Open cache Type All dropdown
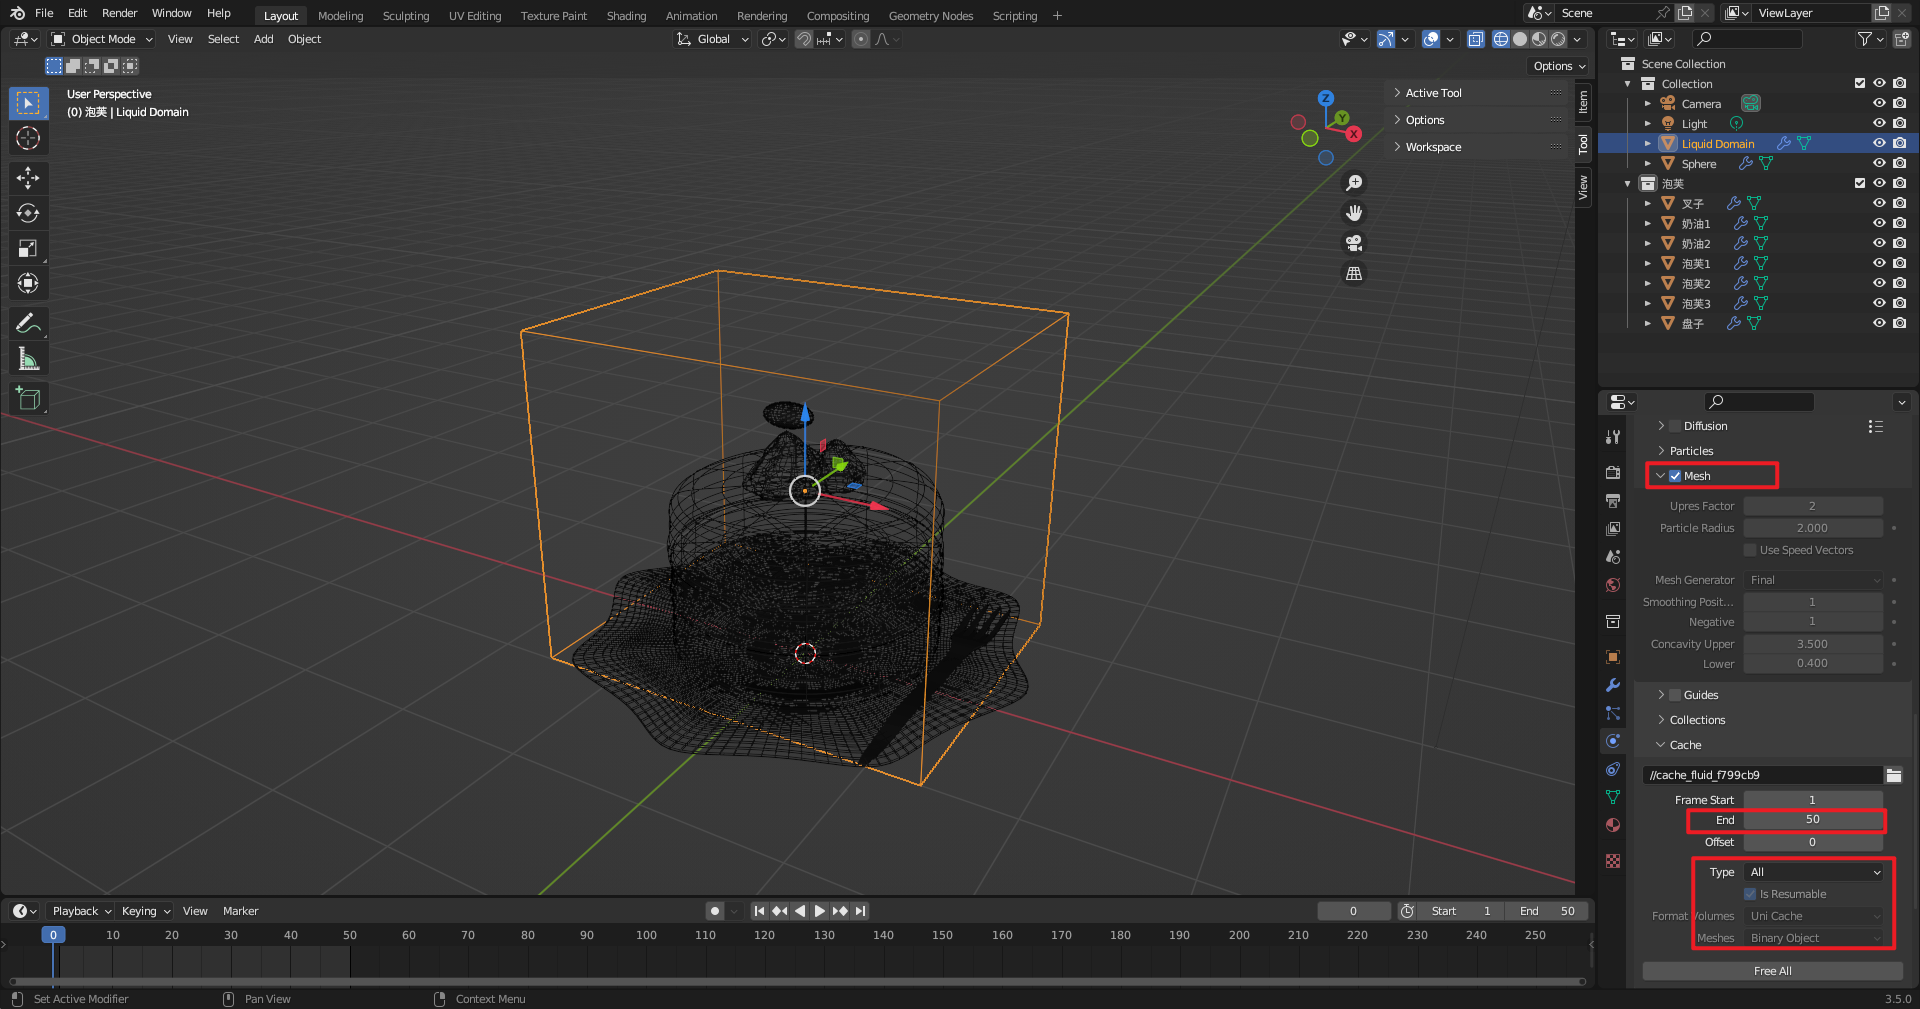Screen dimensions: 1920x1009 [x=1813, y=872]
